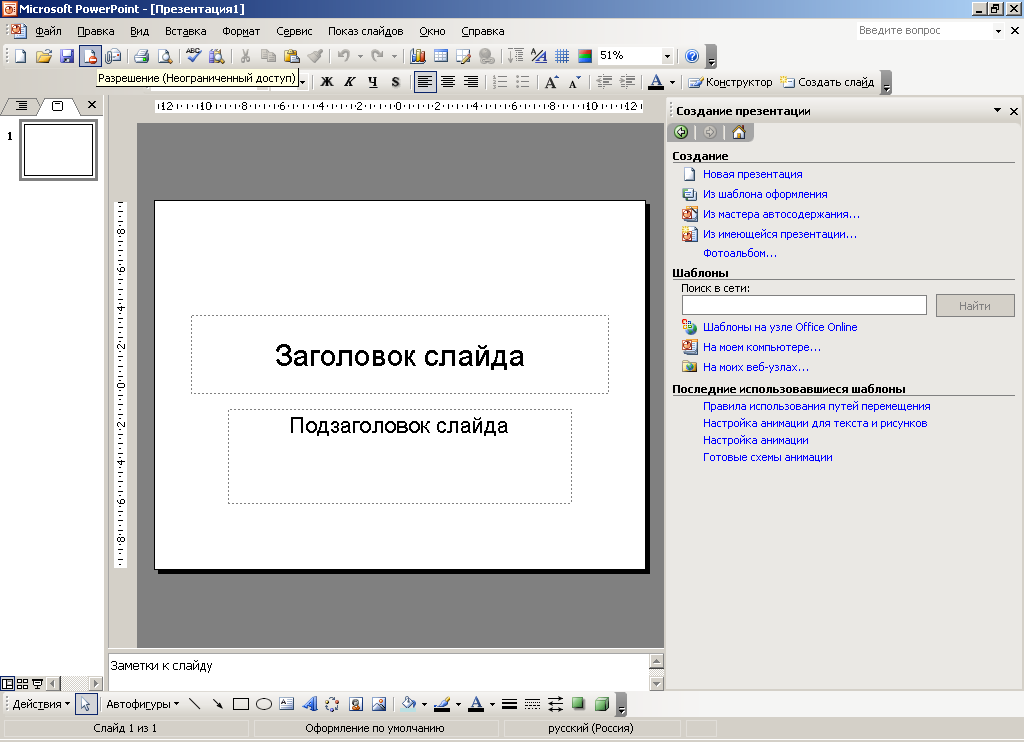Open the Показ слайдов menu
Image resolution: width=1024 pixels, height=742 pixels.
(365, 31)
